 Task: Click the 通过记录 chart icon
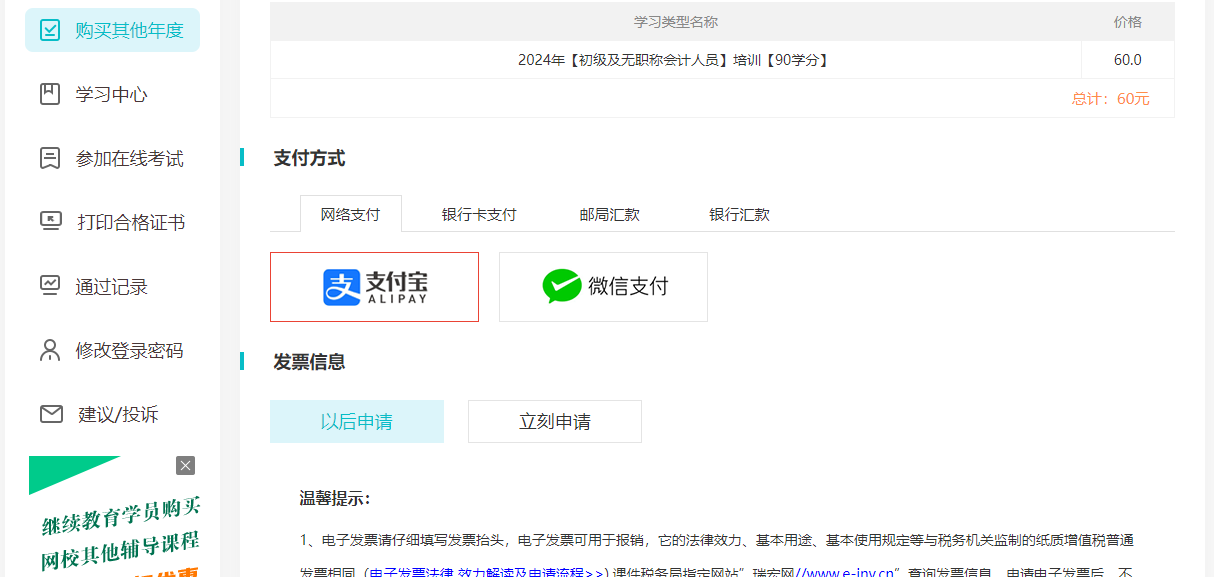(50, 286)
